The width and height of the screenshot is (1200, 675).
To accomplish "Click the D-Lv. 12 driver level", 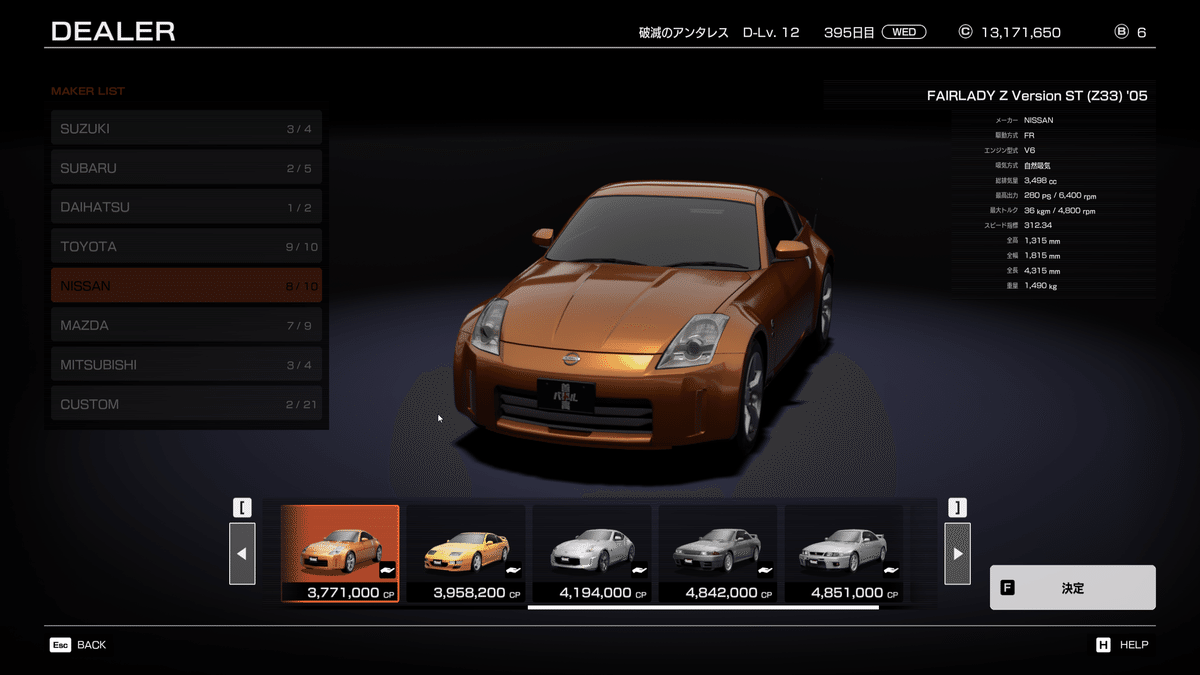I will tap(771, 32).
